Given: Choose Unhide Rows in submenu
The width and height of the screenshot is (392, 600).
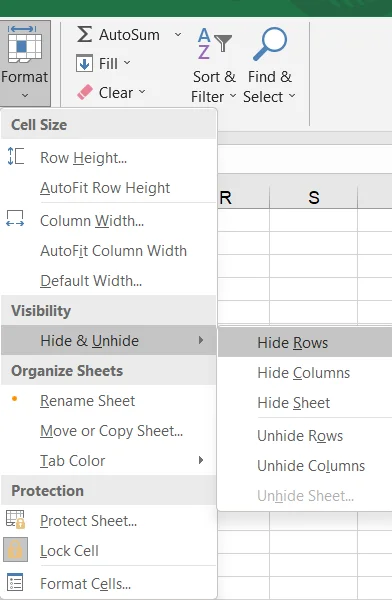Looking at the screenshot, I should (x=305, y=435).
